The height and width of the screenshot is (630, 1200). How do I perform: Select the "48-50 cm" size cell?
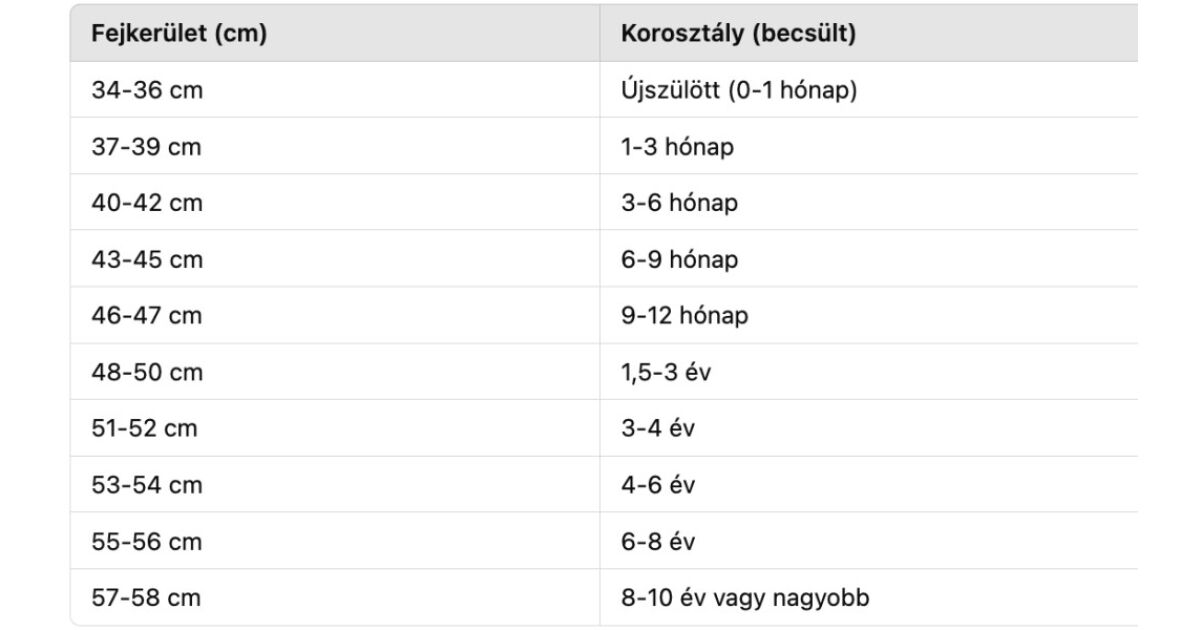point(147,373)
